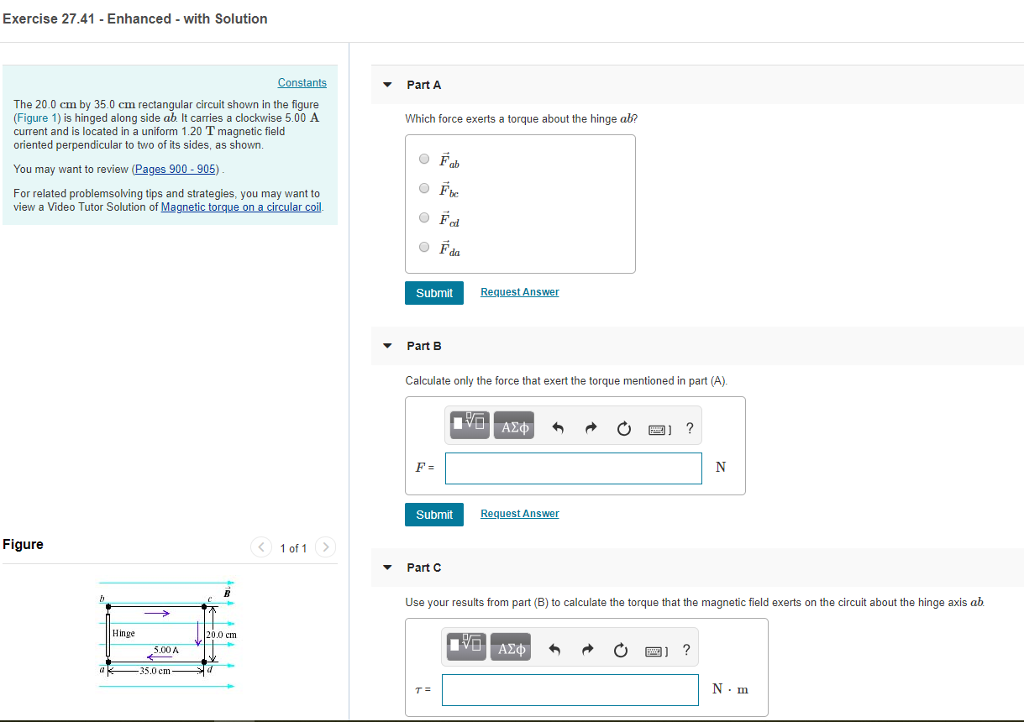Viewport: 1024px width, 722px height.
Task: Collapse the Part A section
Action: click(x=387, y=85)
